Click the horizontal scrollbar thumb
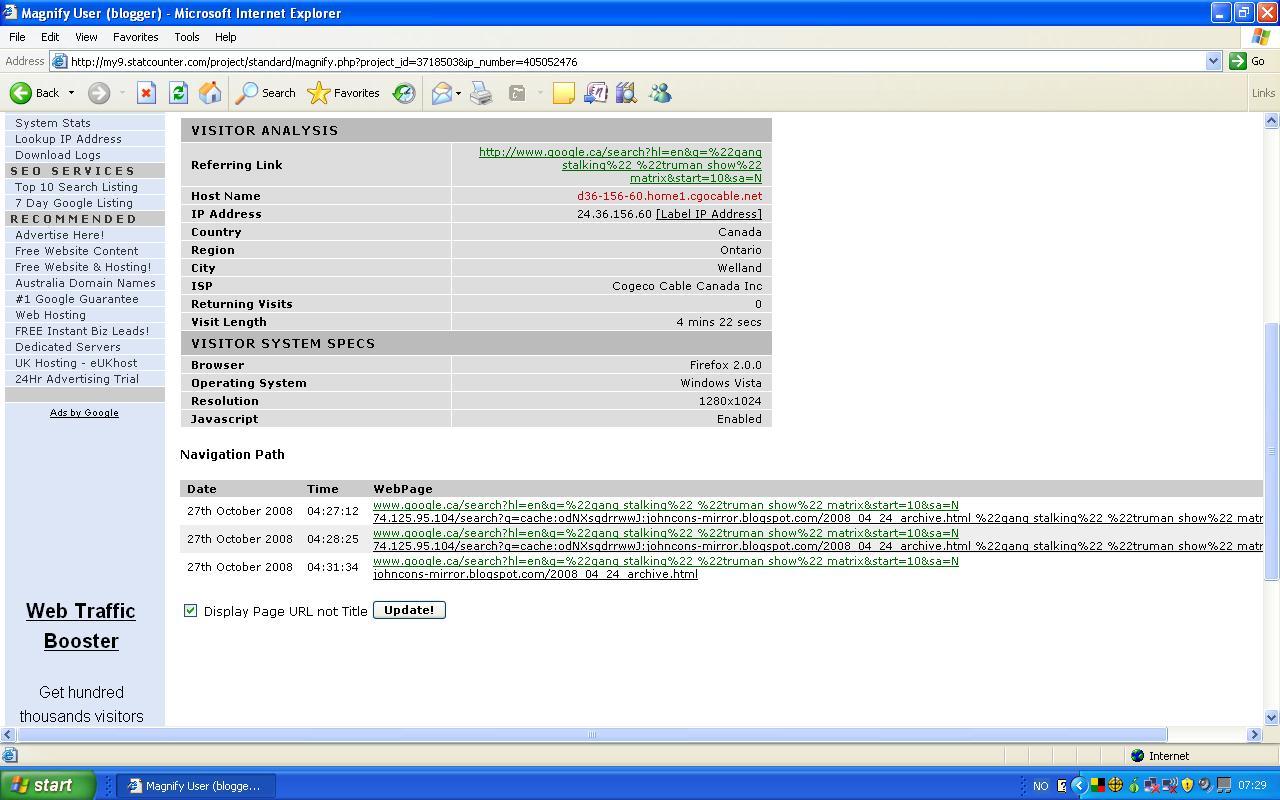The width and height of the screenshot is (1280, 800). pyautogui.click(x=592, y=734)
